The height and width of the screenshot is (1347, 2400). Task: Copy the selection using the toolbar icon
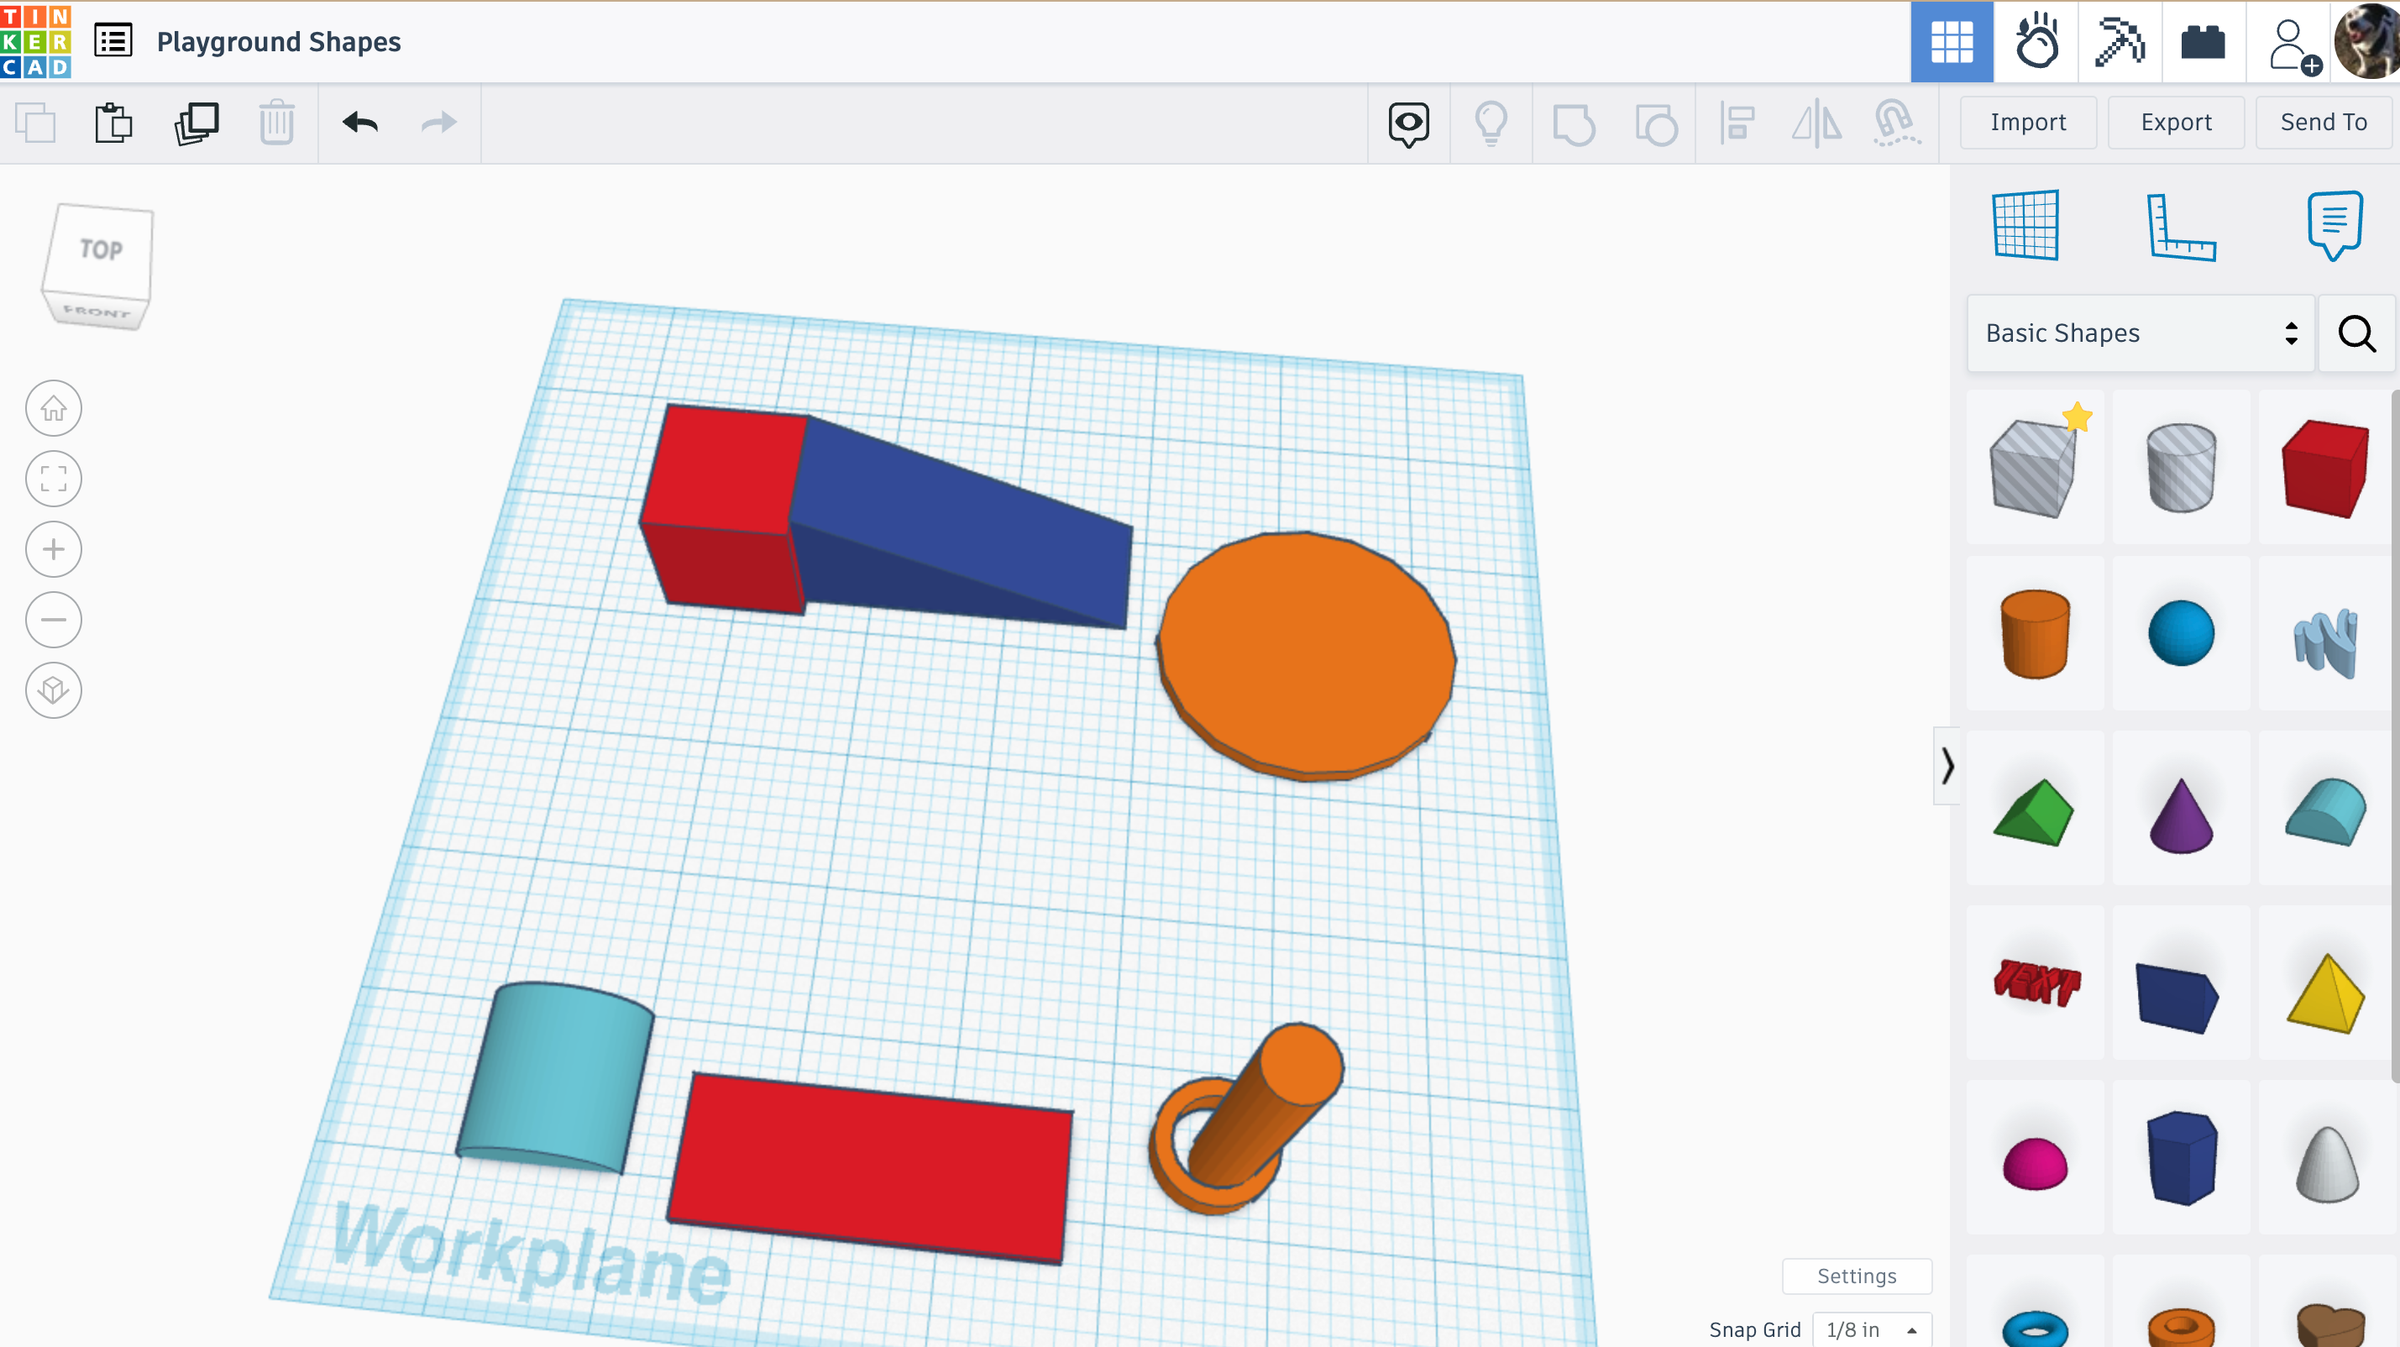(36, 122)
